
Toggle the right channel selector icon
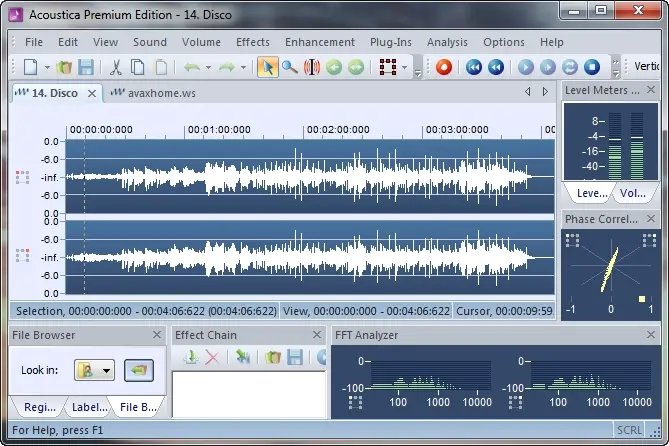coord(22,256)
